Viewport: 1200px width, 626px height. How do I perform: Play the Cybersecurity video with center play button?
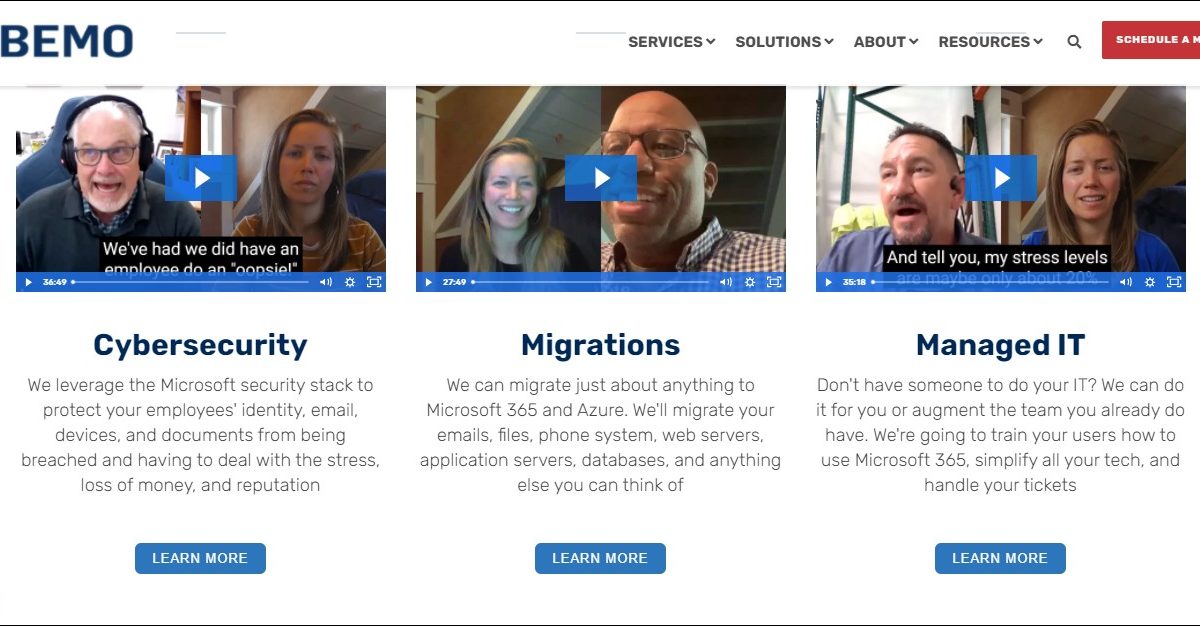coord(201,178)
